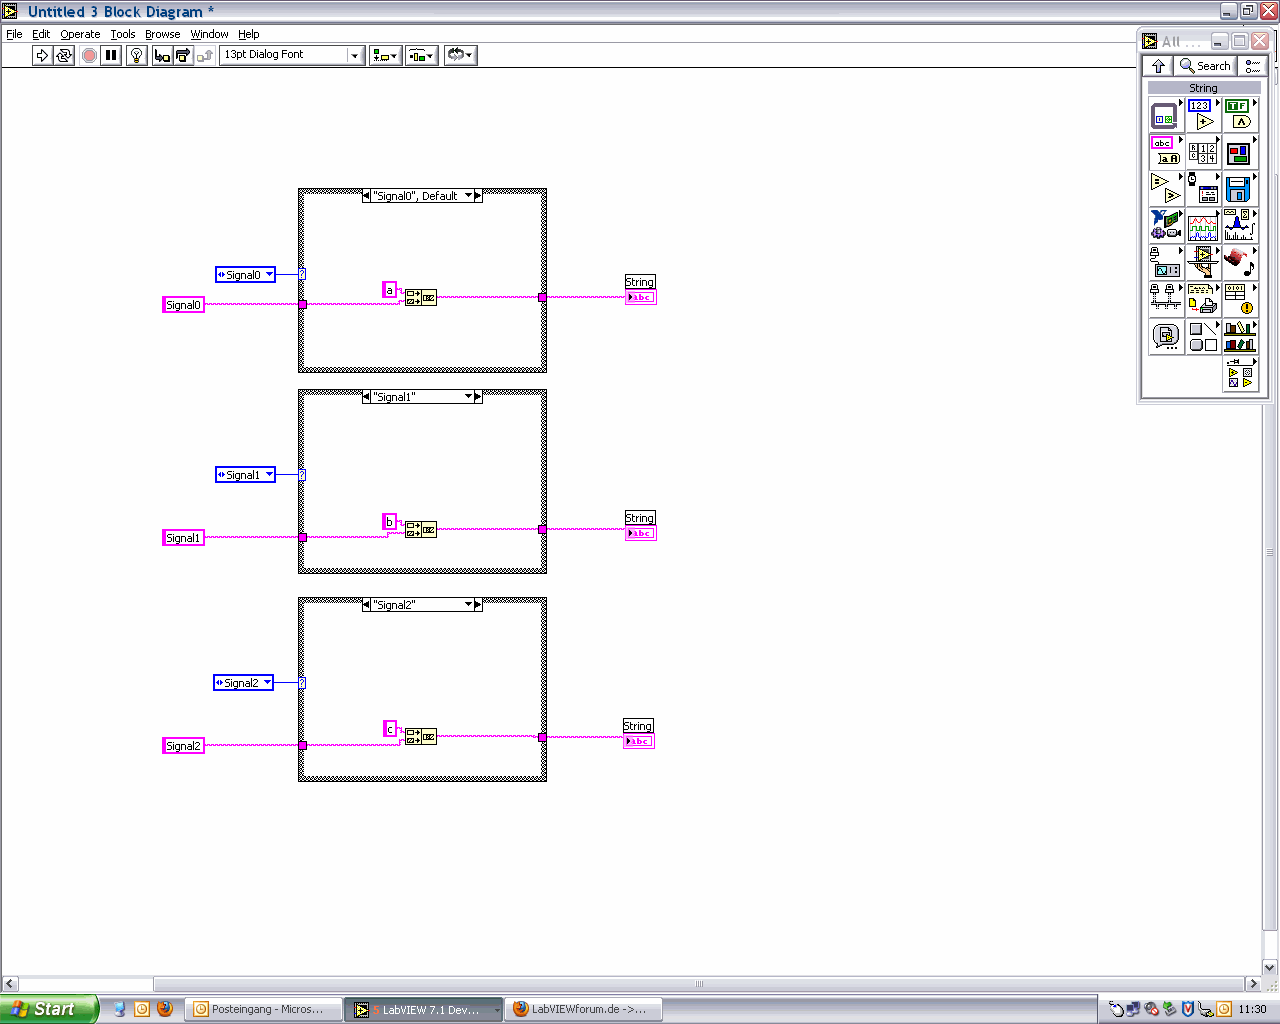Viewport: 1280px width, 1024px height.
Task: Open the User Libraries palette
Action: (1239, 336)
